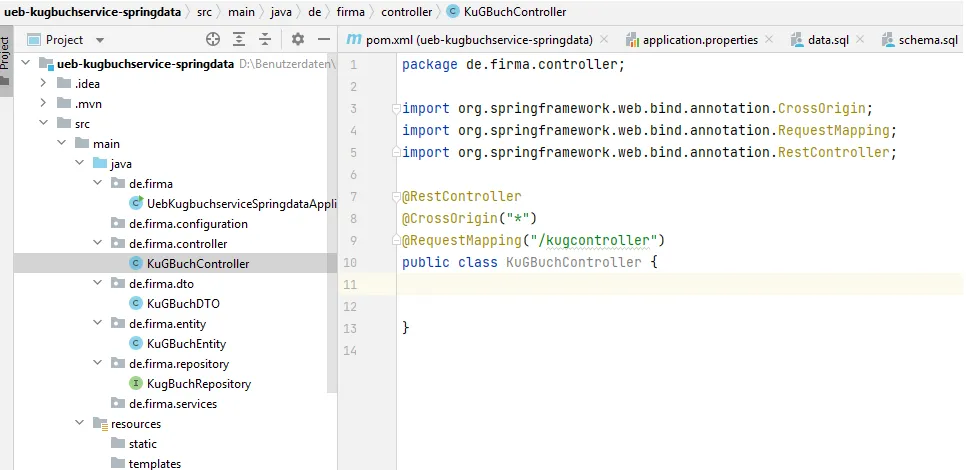Collapse the de.firma.controller package
The height and width of the screenshot is (470, 966).
[x=97, y=243]
